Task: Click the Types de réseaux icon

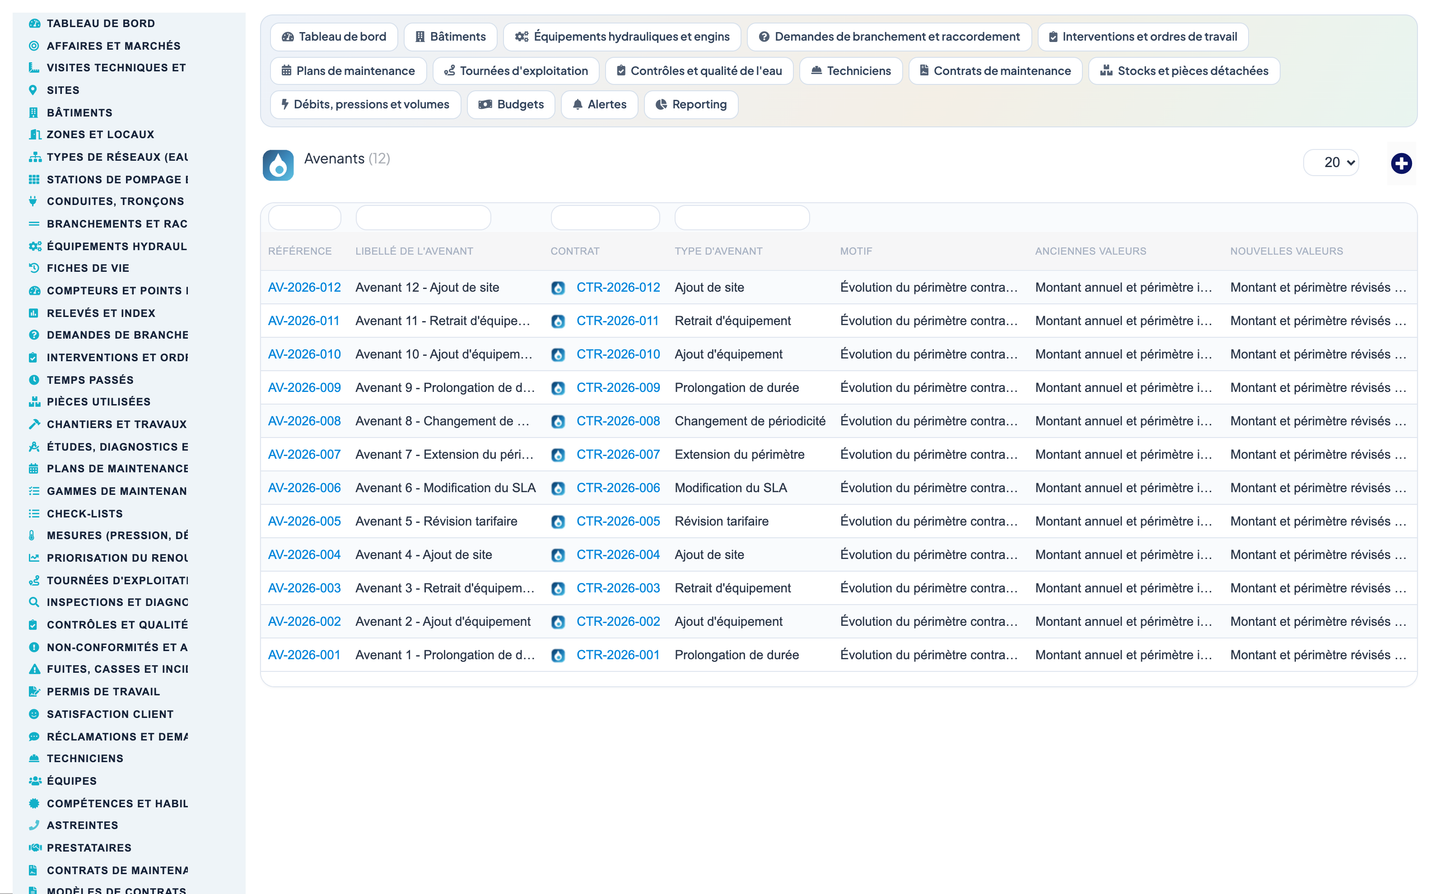Action: pyautogui.click(x=34, y=157)
